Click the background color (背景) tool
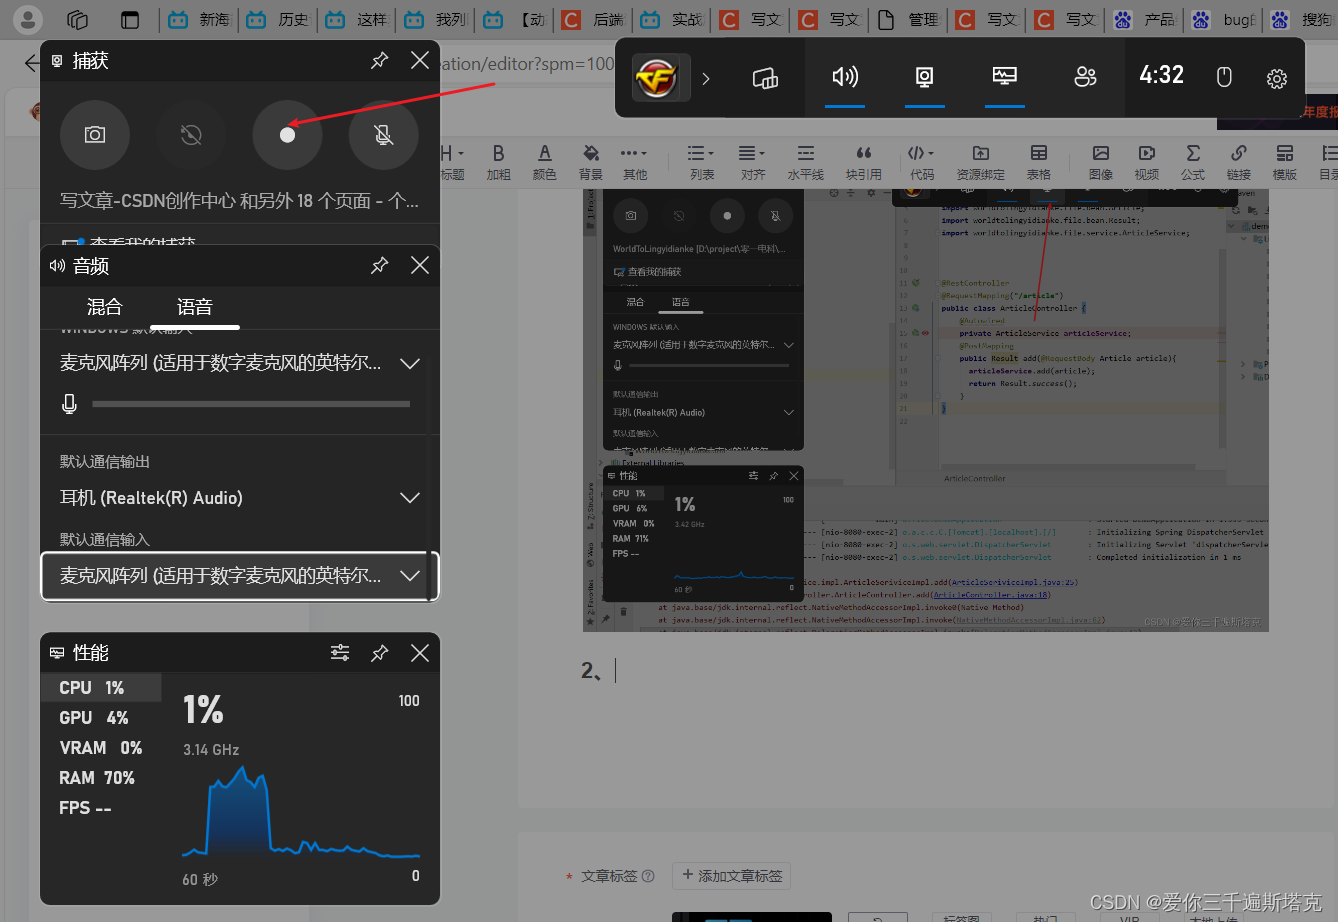Screen dimensions: 1338x922 point(591,162)
